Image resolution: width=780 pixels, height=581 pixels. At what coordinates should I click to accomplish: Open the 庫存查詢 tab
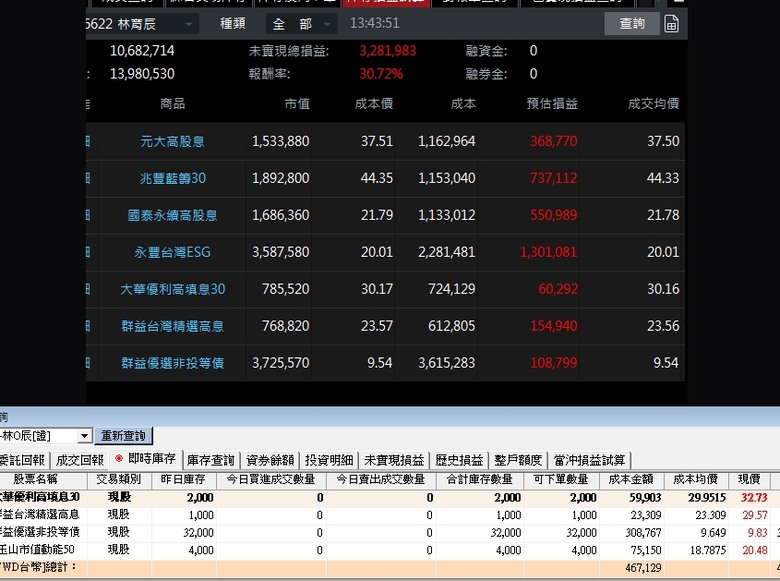[x=211, y=460]
